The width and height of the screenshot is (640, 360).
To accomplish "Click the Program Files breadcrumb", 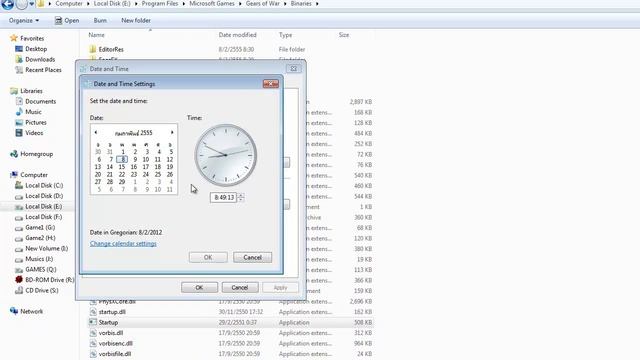I will point(160,4).
